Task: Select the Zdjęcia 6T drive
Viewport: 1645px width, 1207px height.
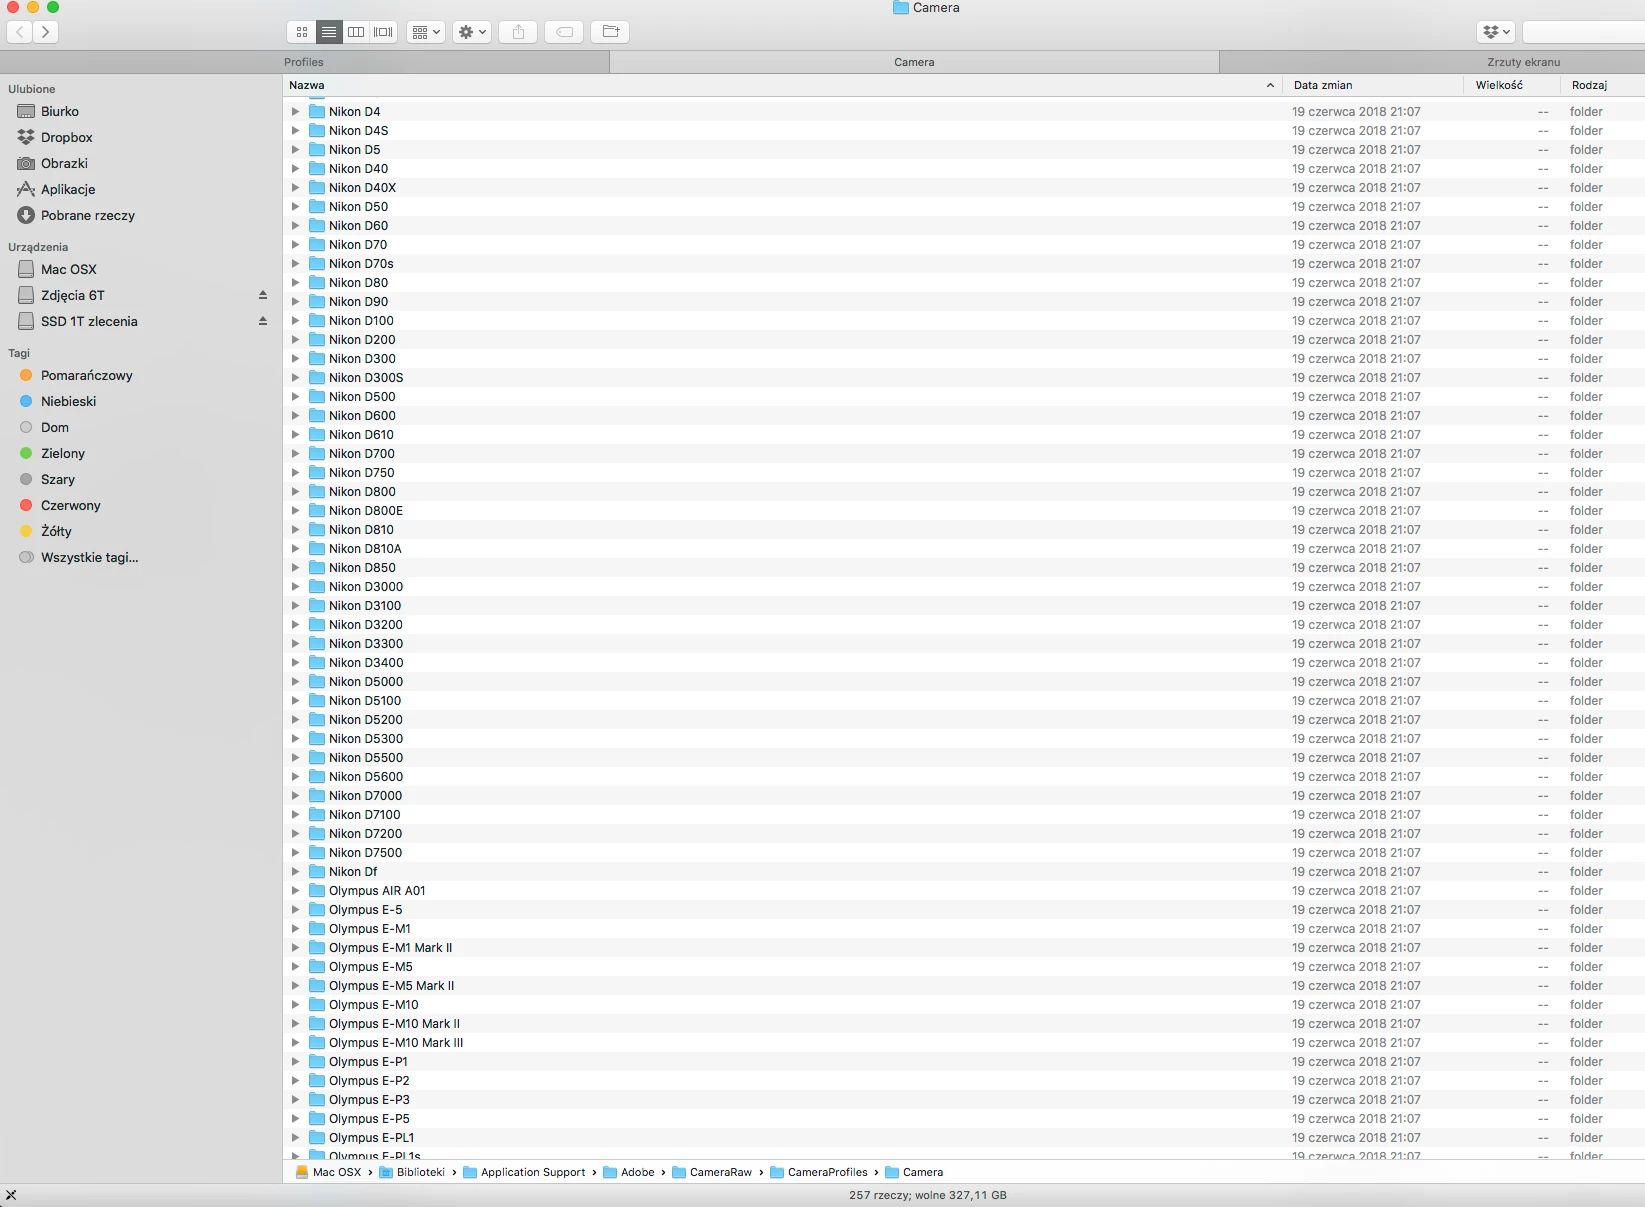Action: [x=72, y=295]
